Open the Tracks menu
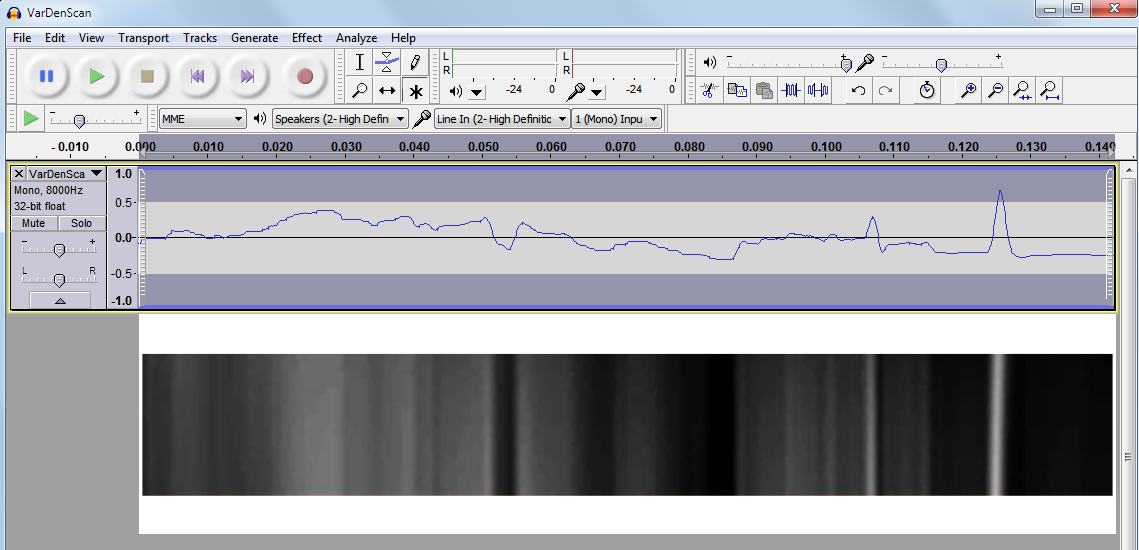 200,38
